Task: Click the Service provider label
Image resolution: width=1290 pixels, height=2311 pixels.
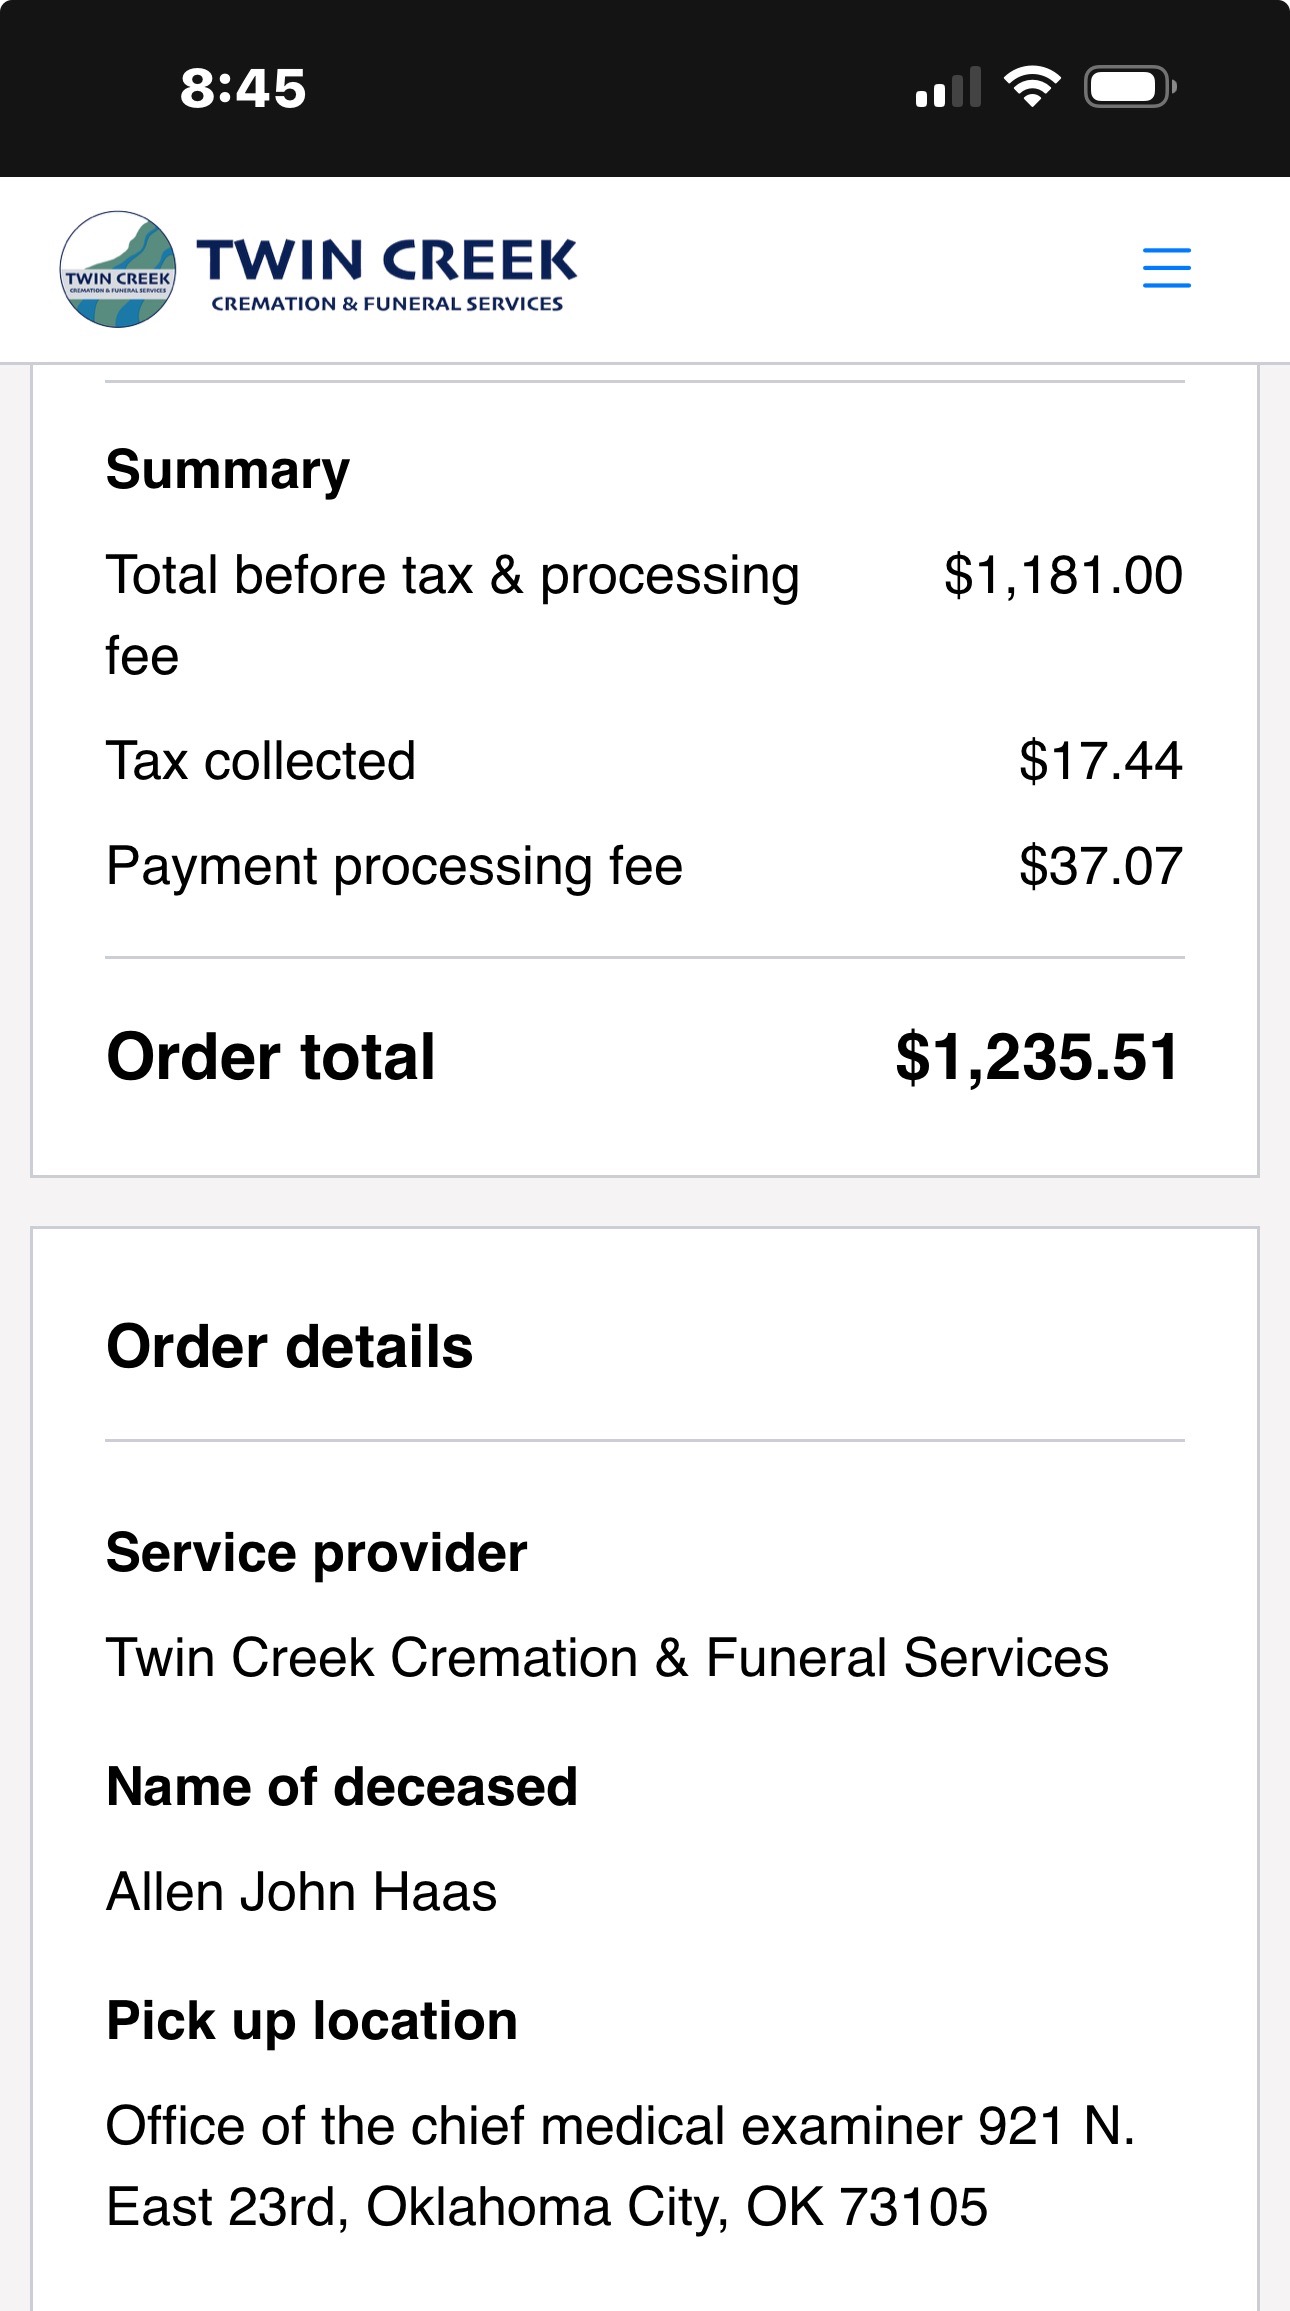Action: tap(316, 1553)
